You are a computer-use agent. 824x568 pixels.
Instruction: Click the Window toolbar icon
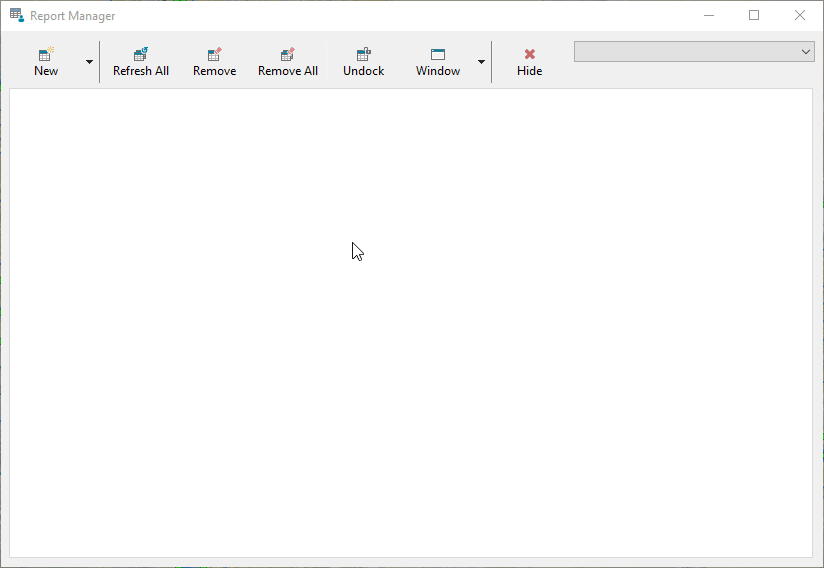pyautogui.click(x=438, y=54)
